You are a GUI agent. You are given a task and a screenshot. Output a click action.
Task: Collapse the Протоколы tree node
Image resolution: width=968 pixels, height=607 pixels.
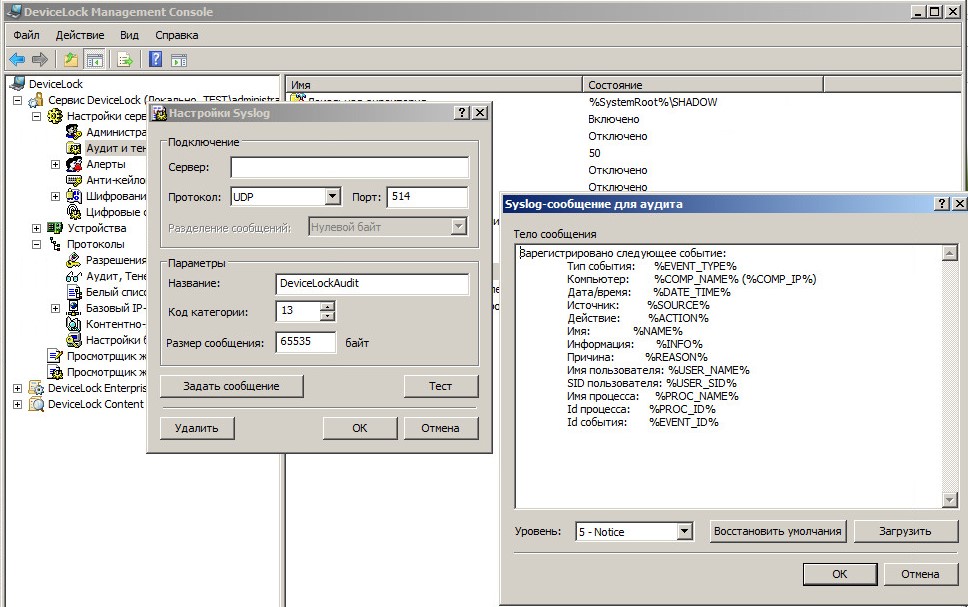click(x=37, y=244)
